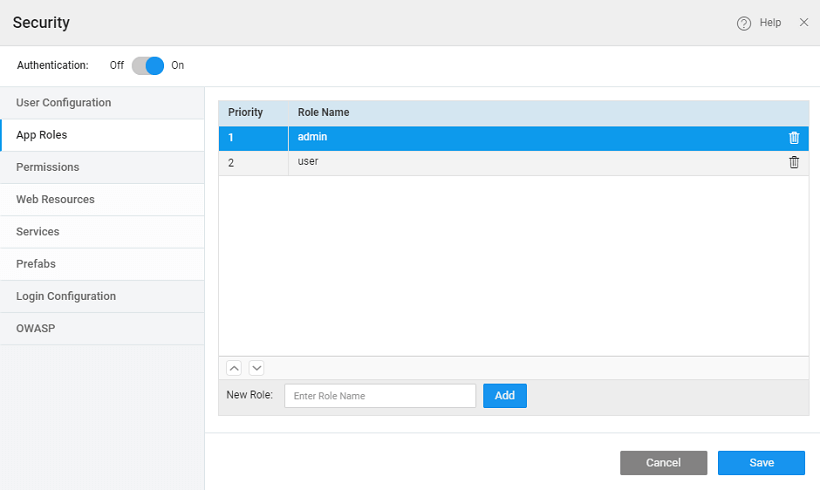Select the user role row
Screen dimensions: 820x490
coord(500,162)
